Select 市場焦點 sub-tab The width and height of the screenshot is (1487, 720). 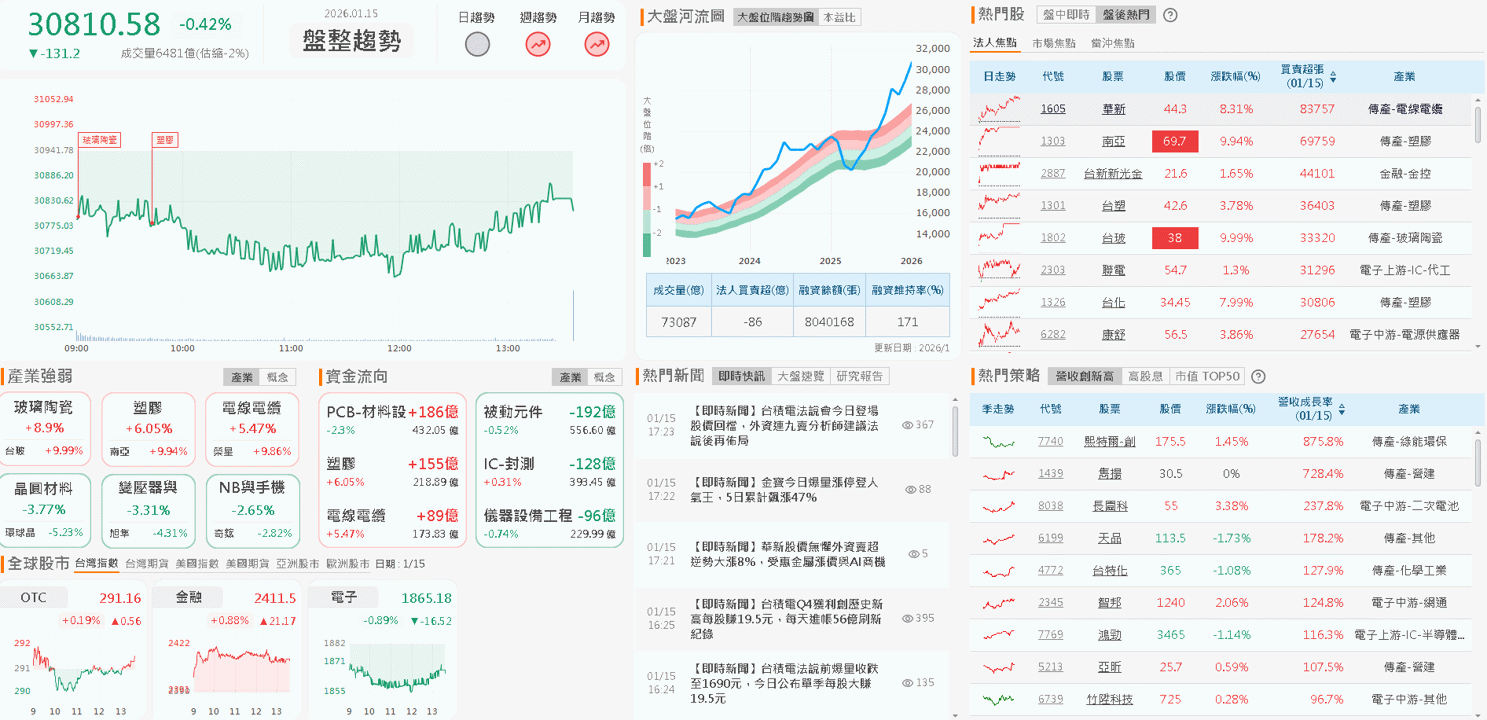pos(1054,43)
